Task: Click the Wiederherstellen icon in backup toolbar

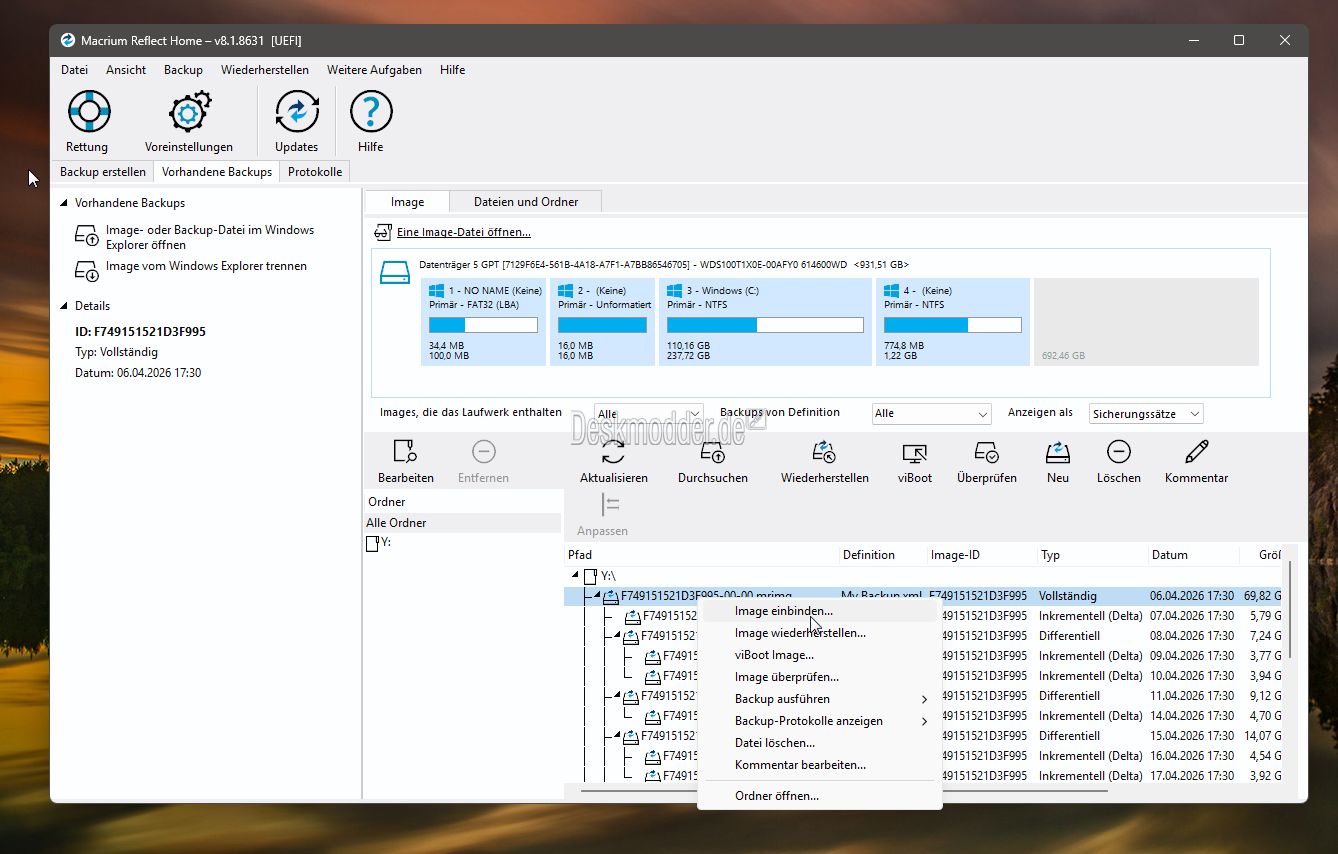Action: 824,453
